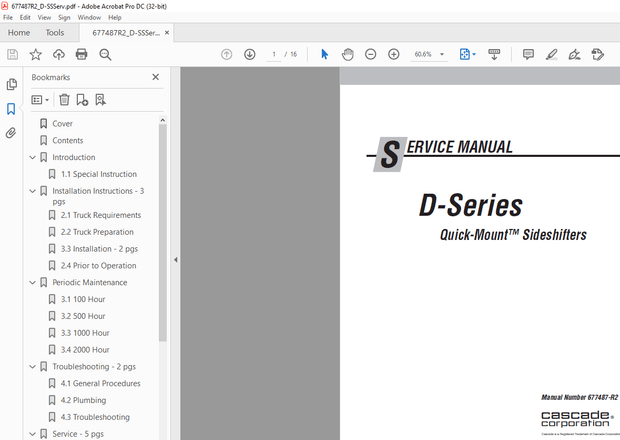620x440 pixels.
Task: Collapse Service - 5 pgs group
Action: point(33,434)
